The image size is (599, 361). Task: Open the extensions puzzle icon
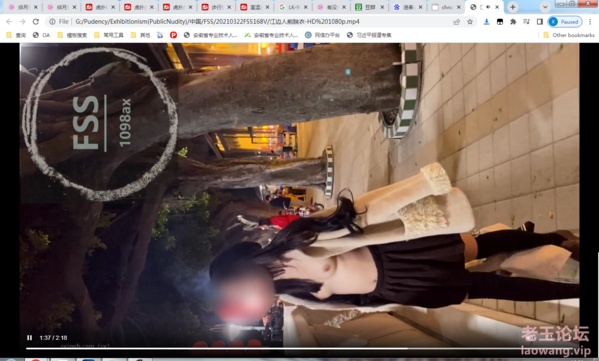pyautogui.click(x=513, y=22)
